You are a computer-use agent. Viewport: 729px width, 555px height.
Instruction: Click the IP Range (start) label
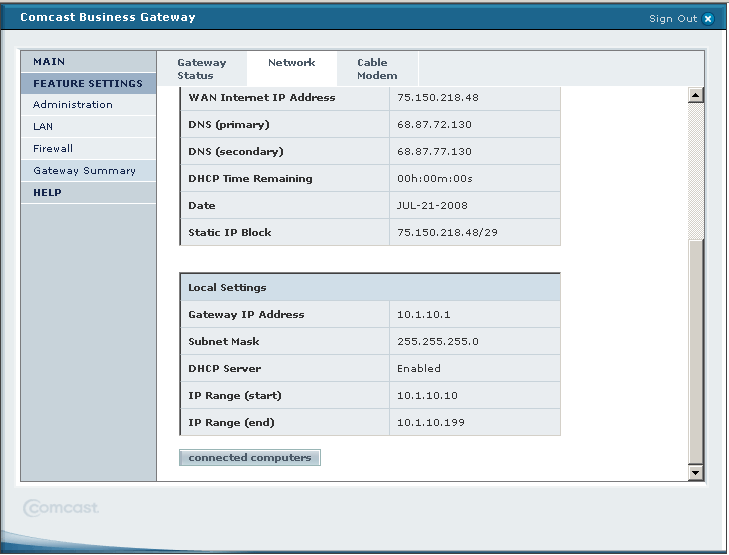[235, 396]
